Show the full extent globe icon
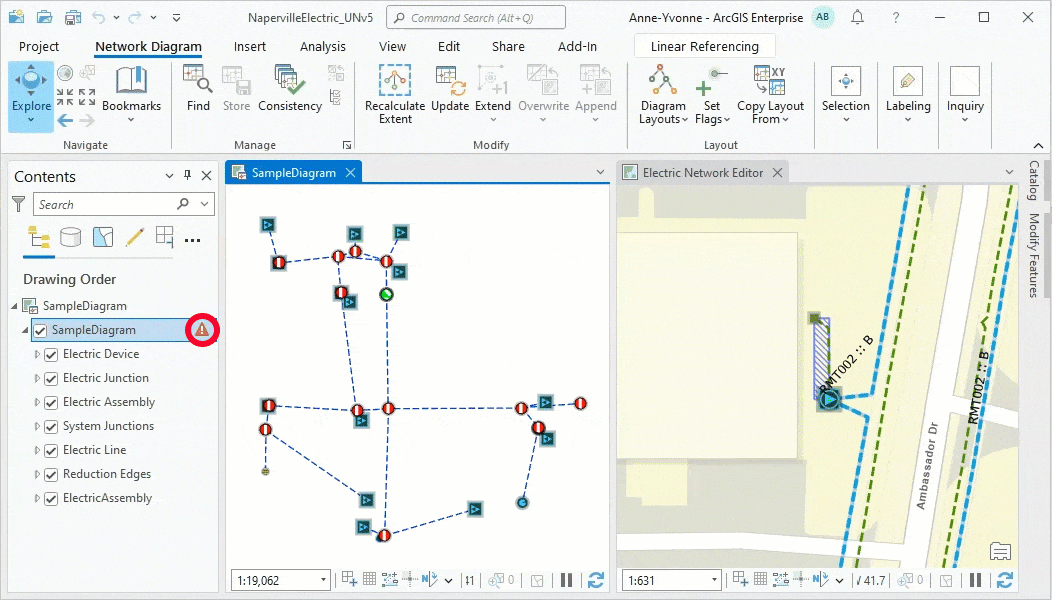Viewport: 1052px width, 600px height. 65,72
